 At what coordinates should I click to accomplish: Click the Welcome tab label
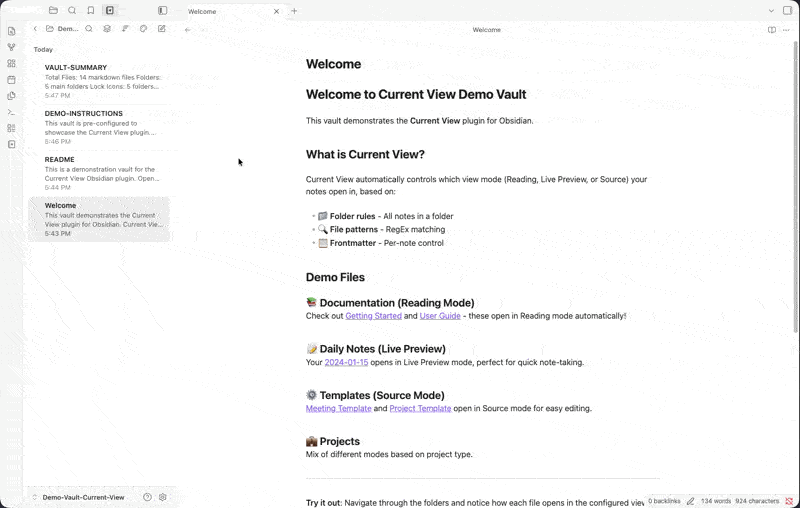point(202,11)
